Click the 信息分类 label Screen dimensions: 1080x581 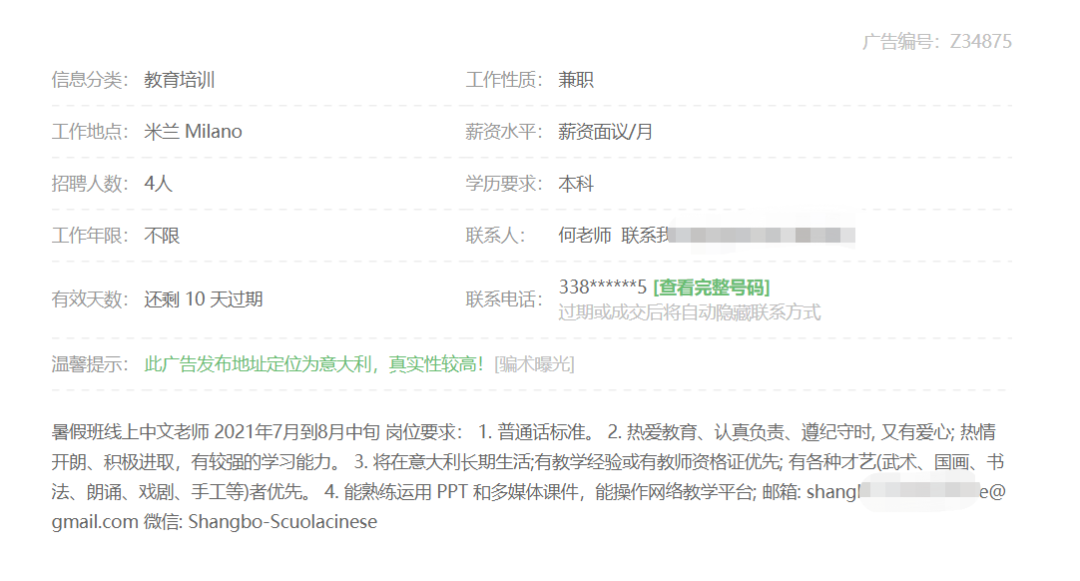(90, 80)
